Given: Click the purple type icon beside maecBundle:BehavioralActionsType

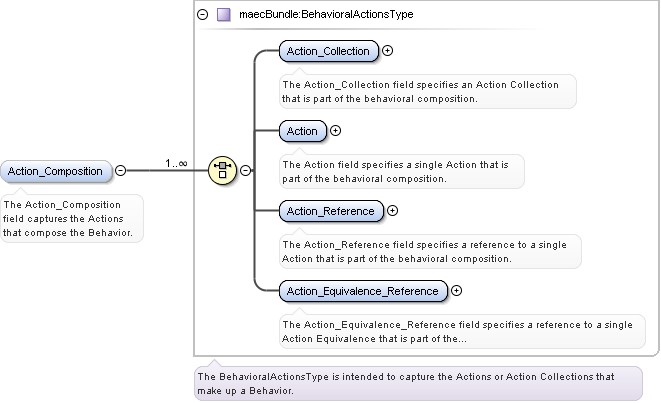Looking at the screenshot, I should coord(223,15).
